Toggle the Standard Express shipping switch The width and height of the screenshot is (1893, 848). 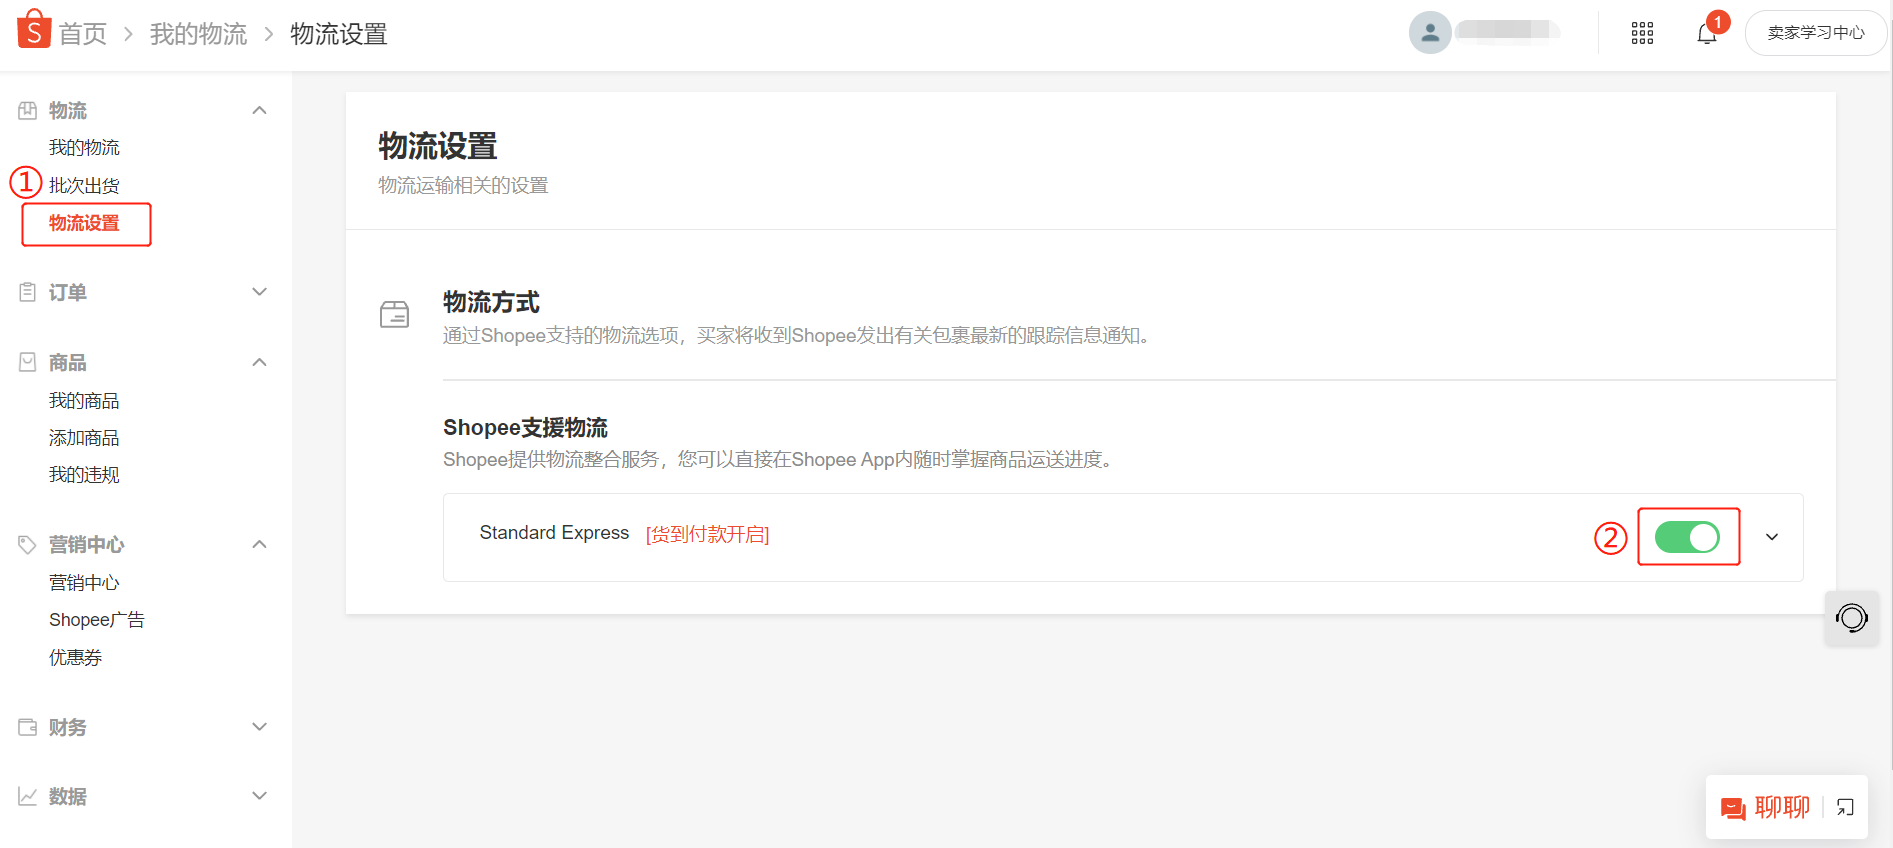pyautogui.click(x=1687, y=537)
